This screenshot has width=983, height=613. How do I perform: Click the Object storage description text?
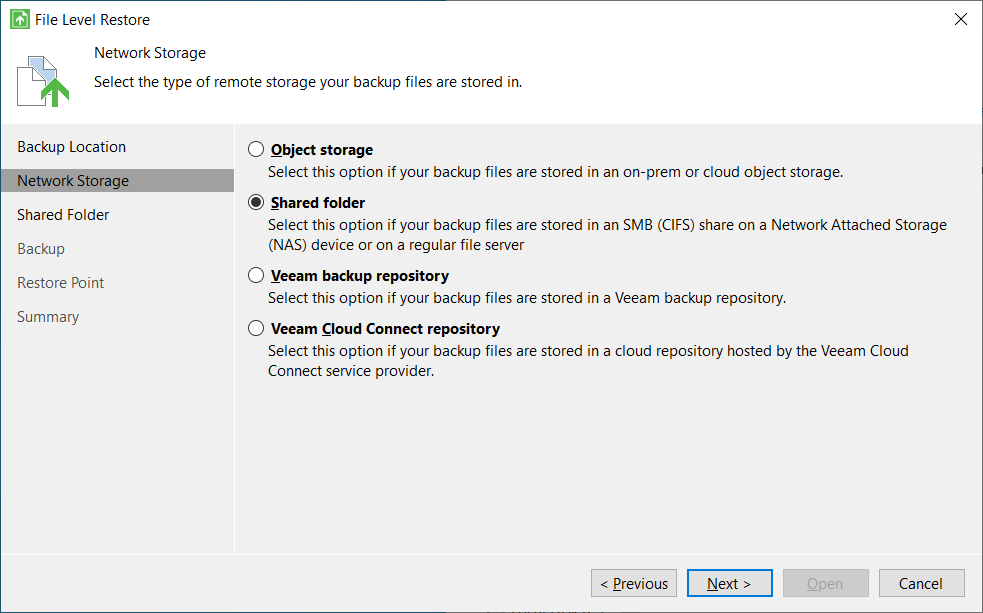(x=555, y=172)
